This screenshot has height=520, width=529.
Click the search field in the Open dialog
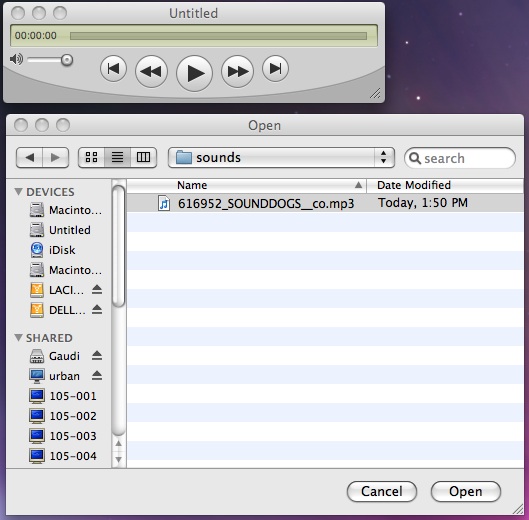pyautogui.click(x=460, y=158)
